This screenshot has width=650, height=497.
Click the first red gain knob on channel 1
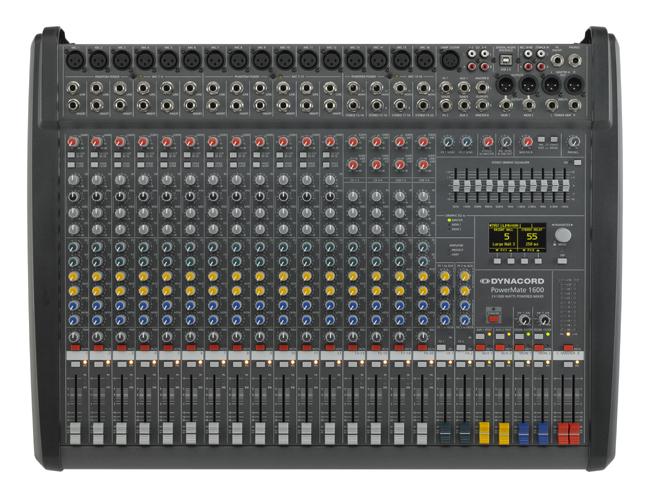tap(73, 144)
